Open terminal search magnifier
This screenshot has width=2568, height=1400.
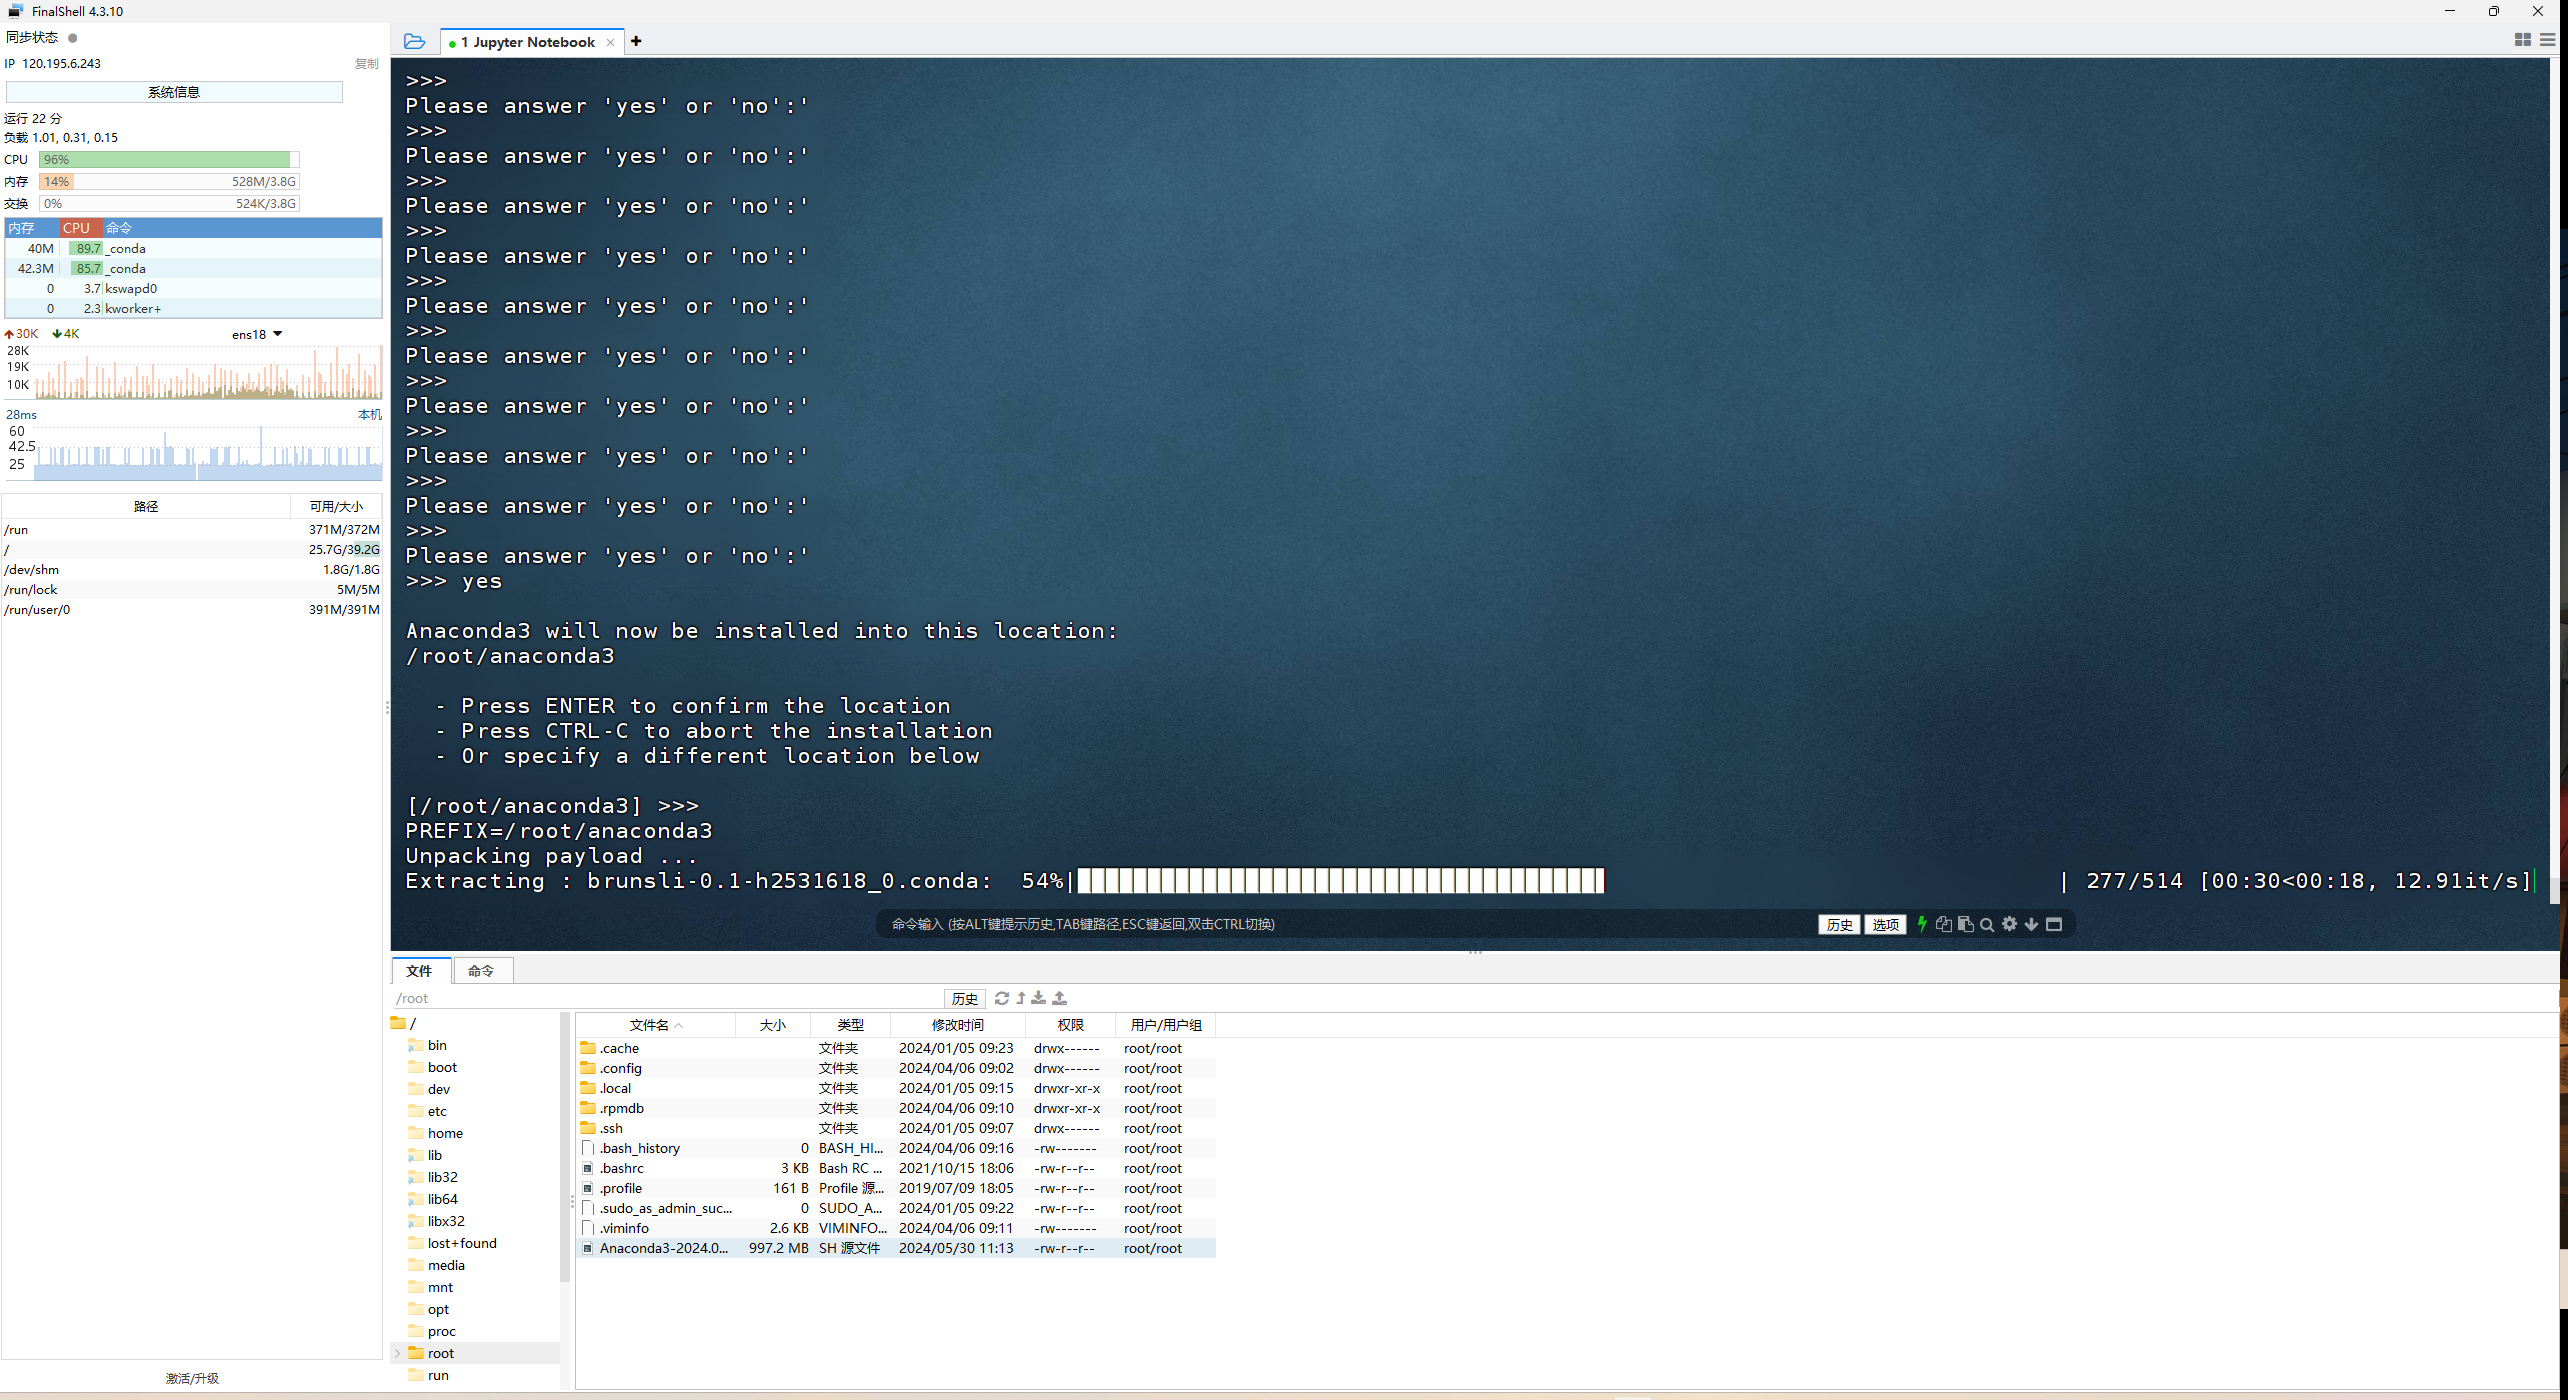coord(1987,924)
